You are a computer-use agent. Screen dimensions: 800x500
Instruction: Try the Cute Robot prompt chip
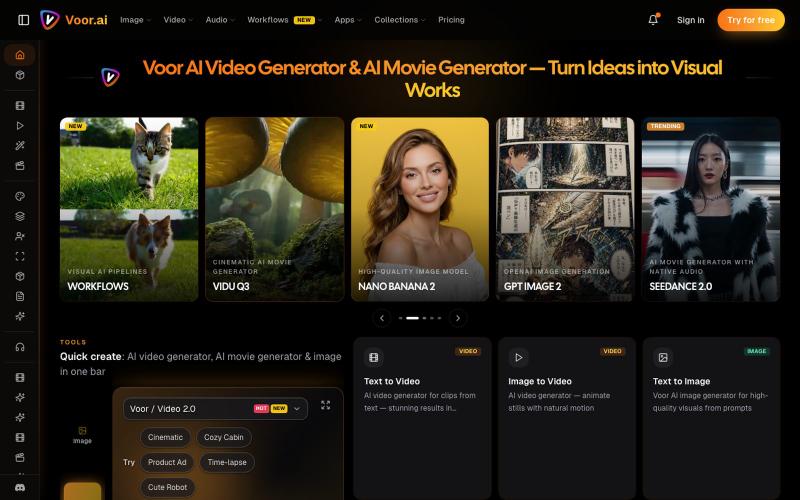(x=167, y=487)
